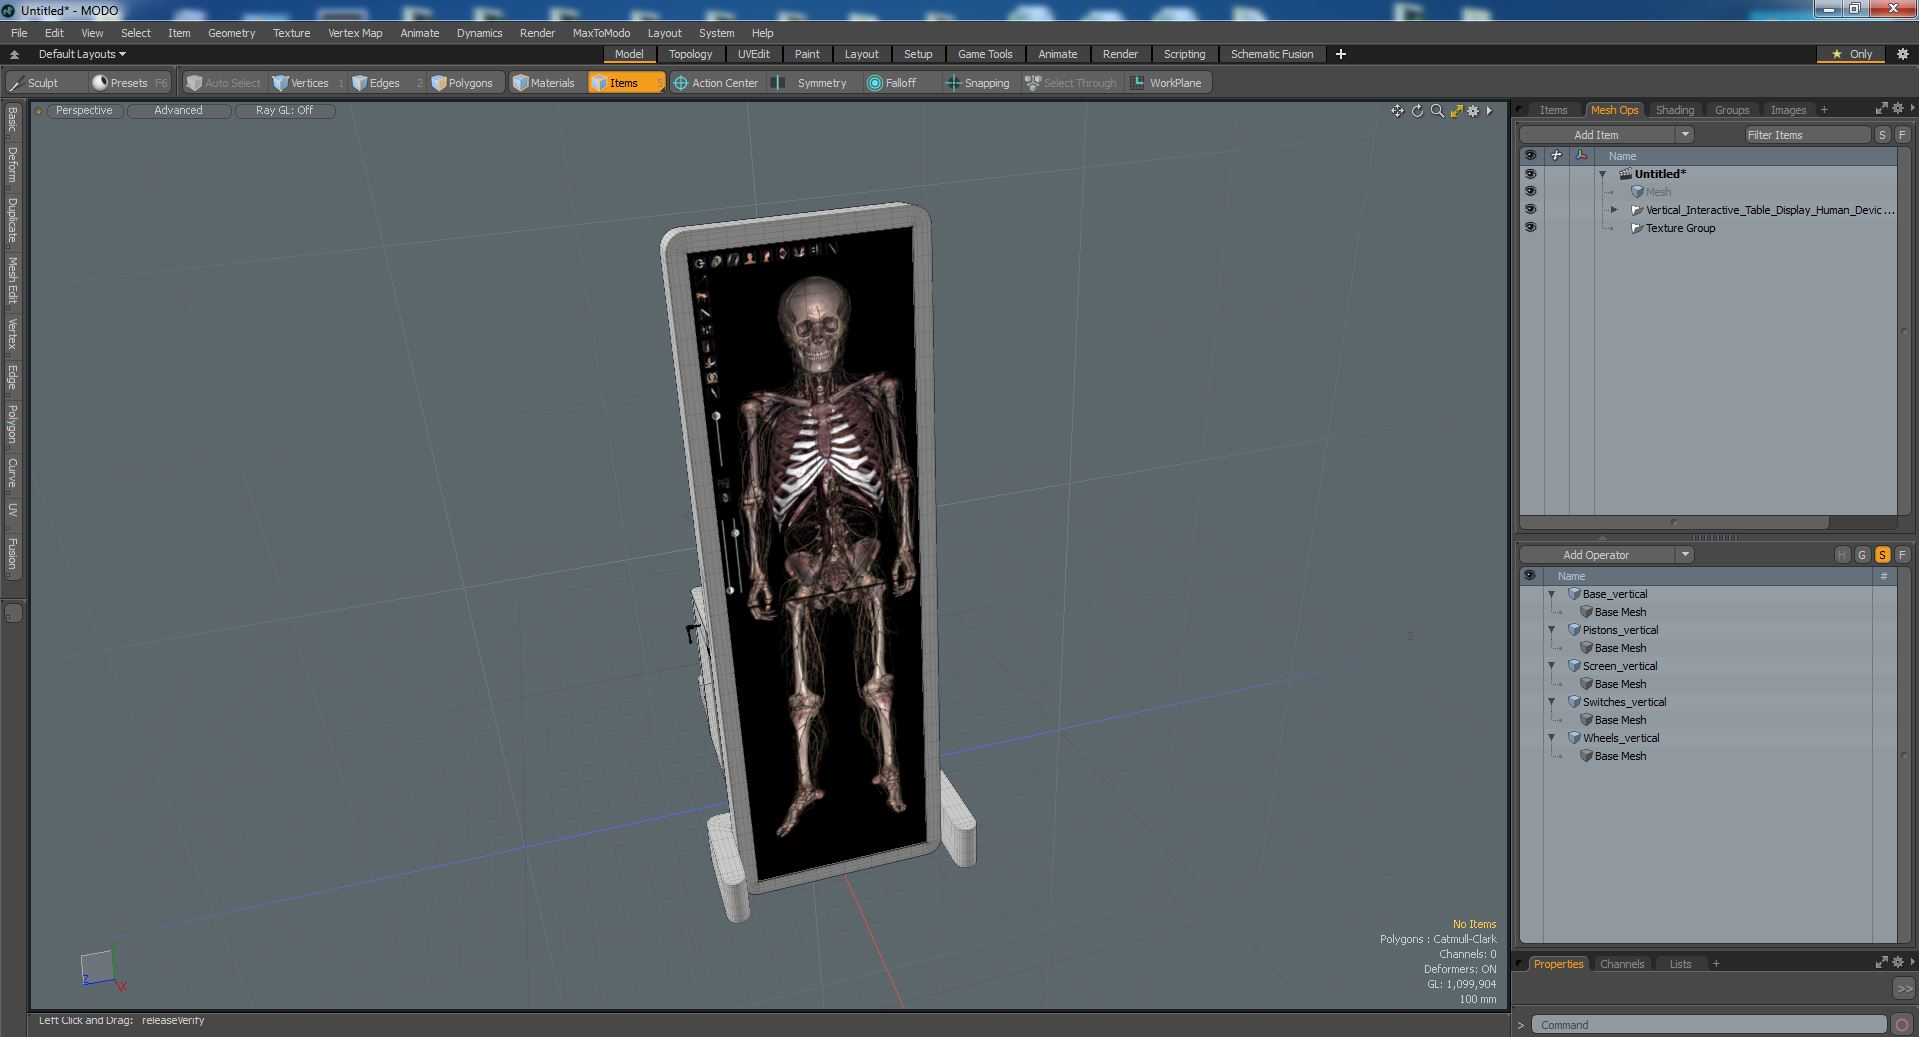
Task: Toggle Select Through
Action: pos(1071,83)
